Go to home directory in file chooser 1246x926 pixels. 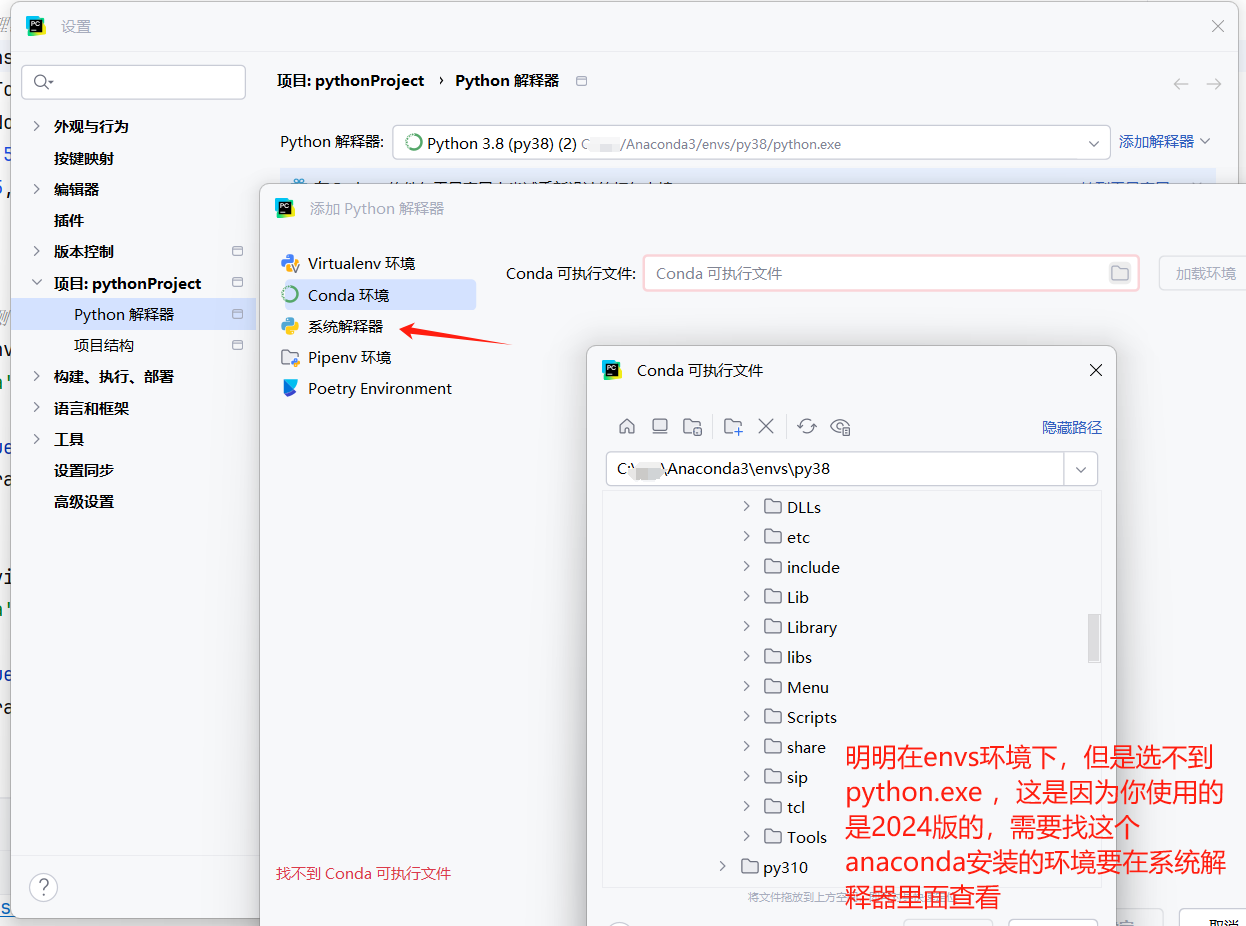pos(627,426)
